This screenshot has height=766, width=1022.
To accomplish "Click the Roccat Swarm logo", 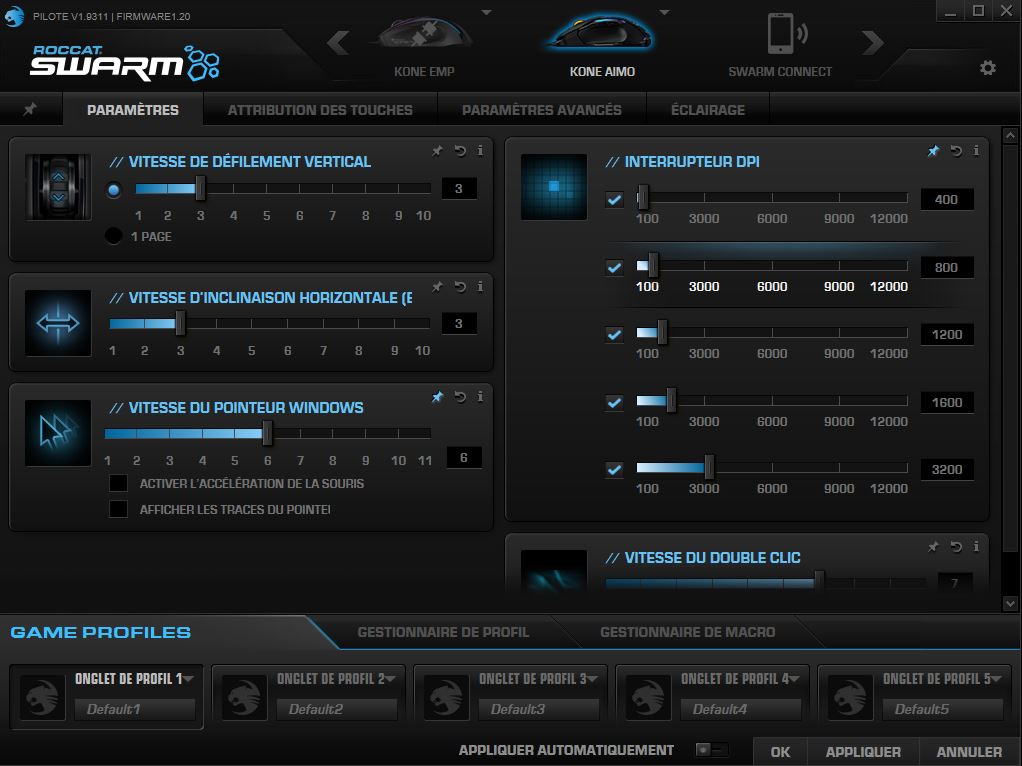I will 125,63.
